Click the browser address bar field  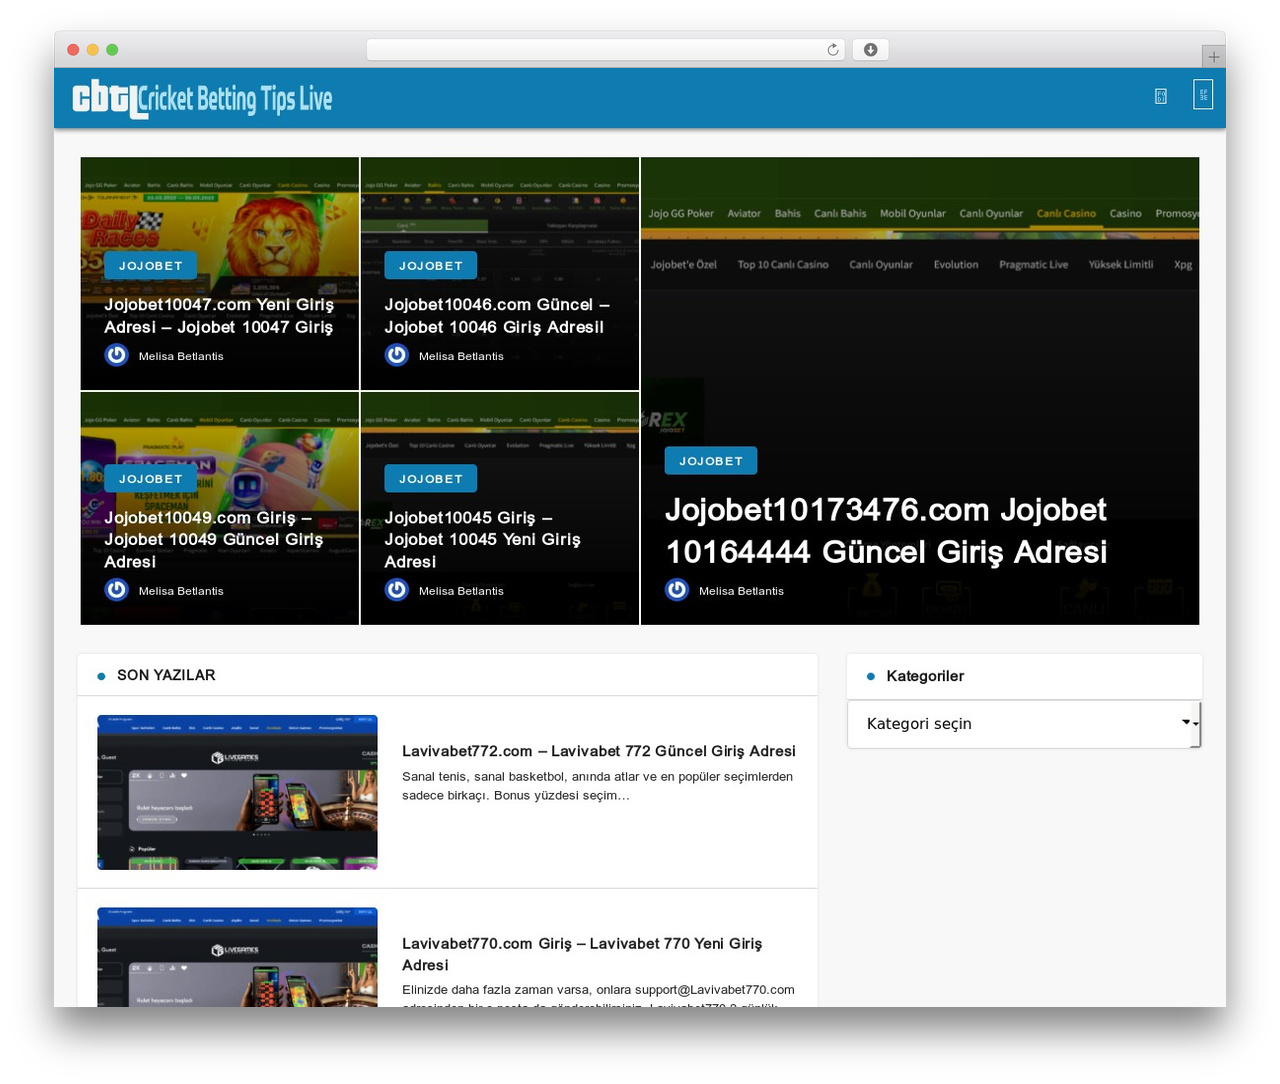(605, 50)
